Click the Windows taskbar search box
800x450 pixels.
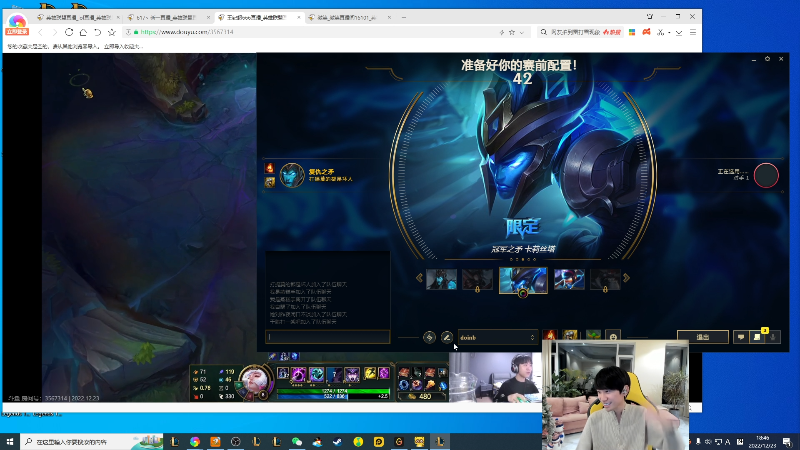pos(92,441)
